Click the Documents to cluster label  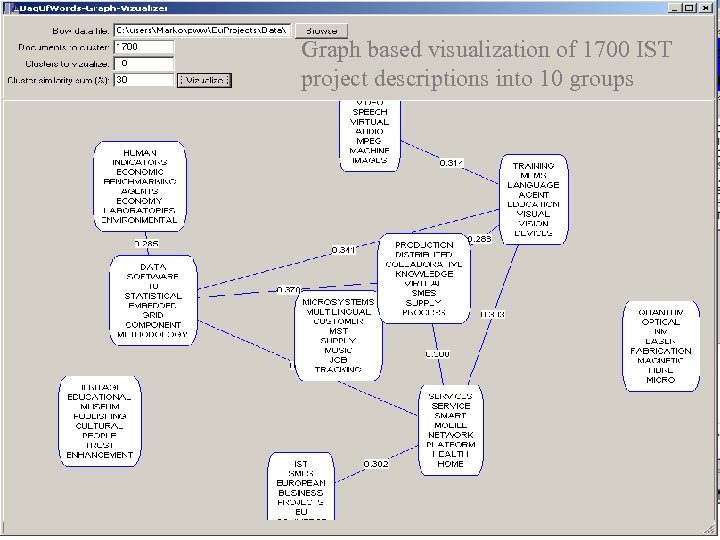(63, 47)
